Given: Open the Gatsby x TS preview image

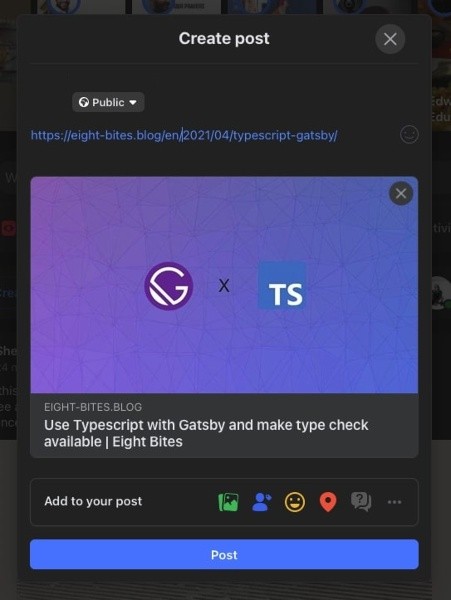Looking at the screenshot, I should (x=224, y=285).
